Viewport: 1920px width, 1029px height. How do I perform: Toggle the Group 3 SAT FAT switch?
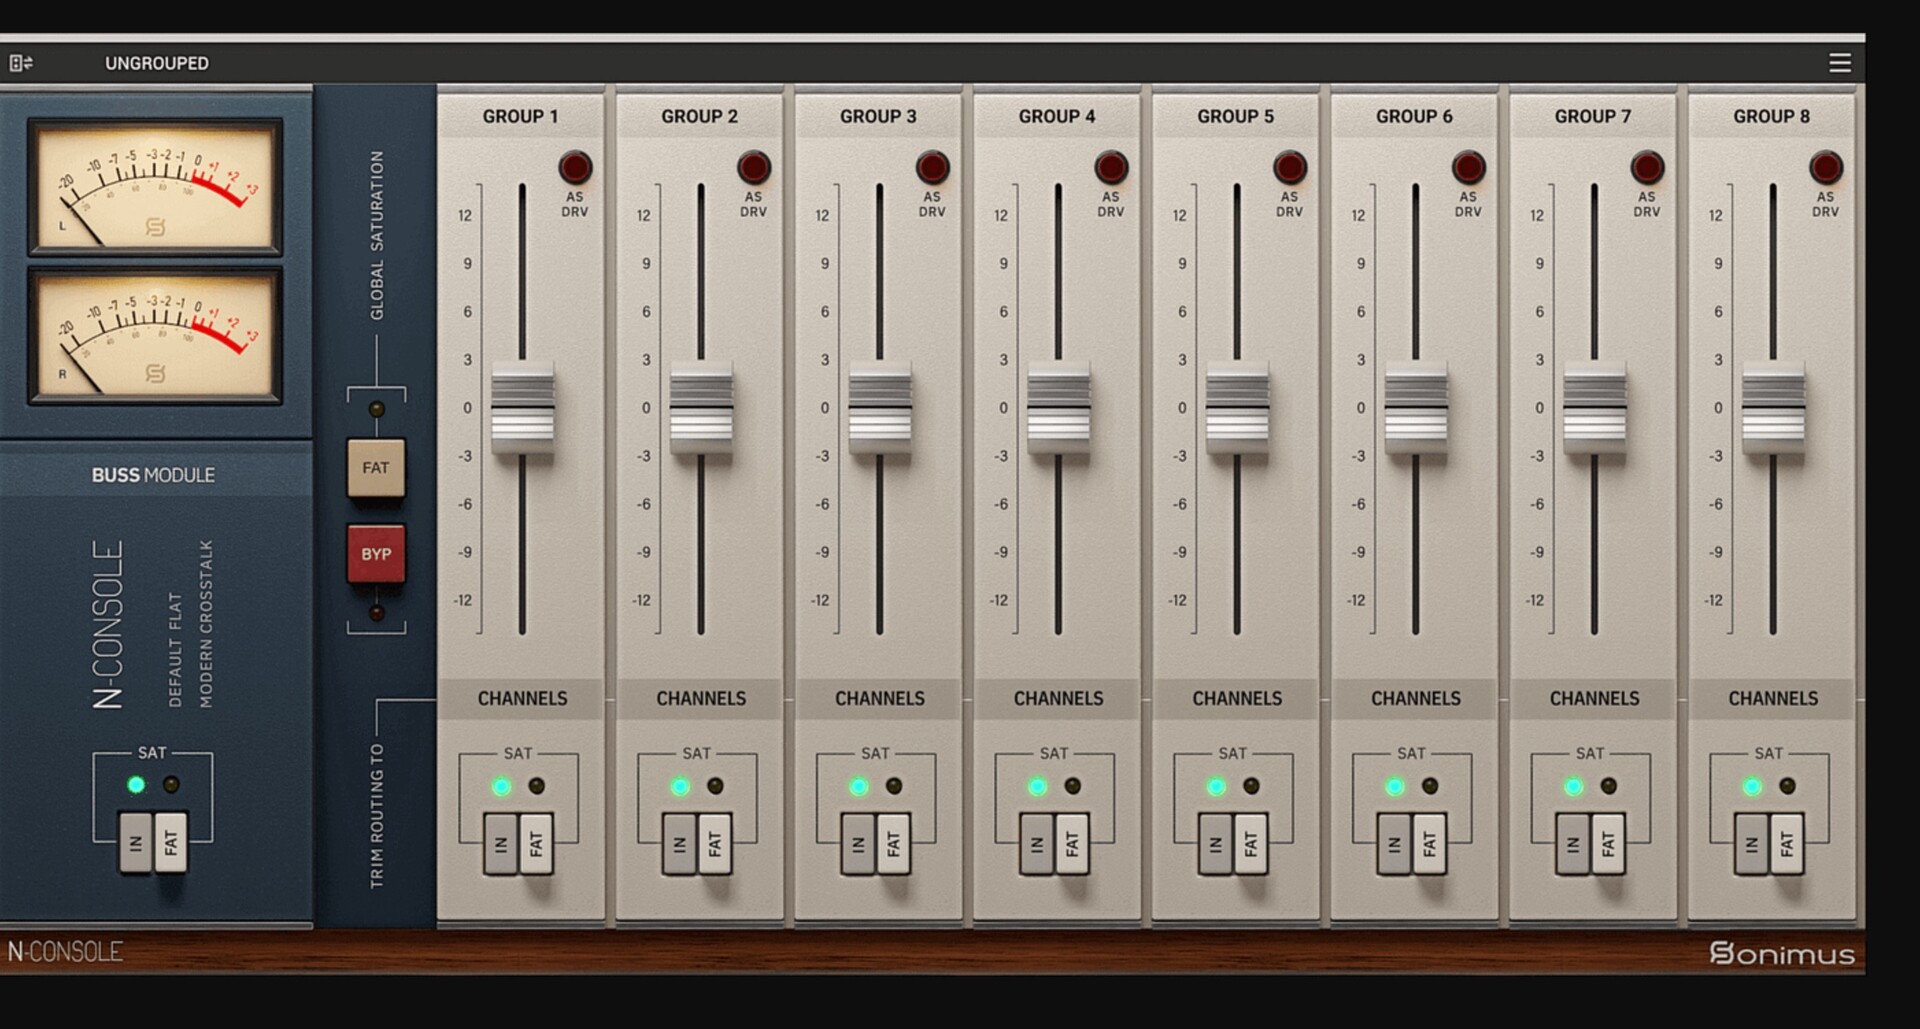[x=893, y=844]
